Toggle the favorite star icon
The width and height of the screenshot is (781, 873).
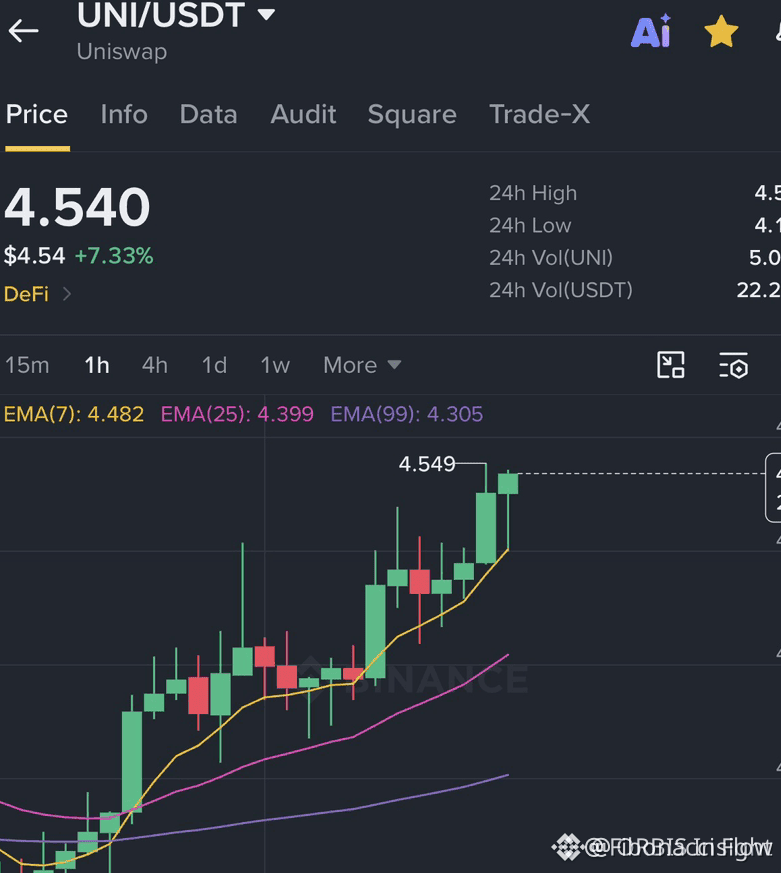(x=721, y=31)
